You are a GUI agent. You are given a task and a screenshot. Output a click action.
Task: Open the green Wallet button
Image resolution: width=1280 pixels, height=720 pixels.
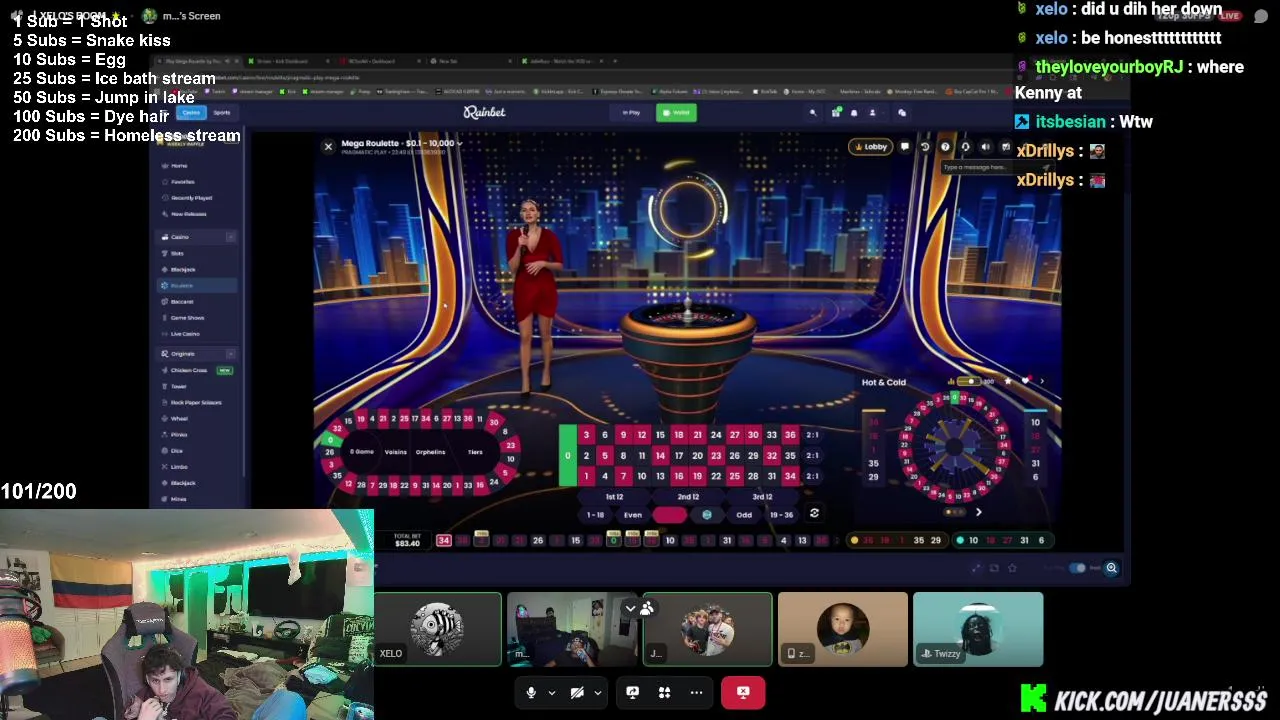[677, 112]
